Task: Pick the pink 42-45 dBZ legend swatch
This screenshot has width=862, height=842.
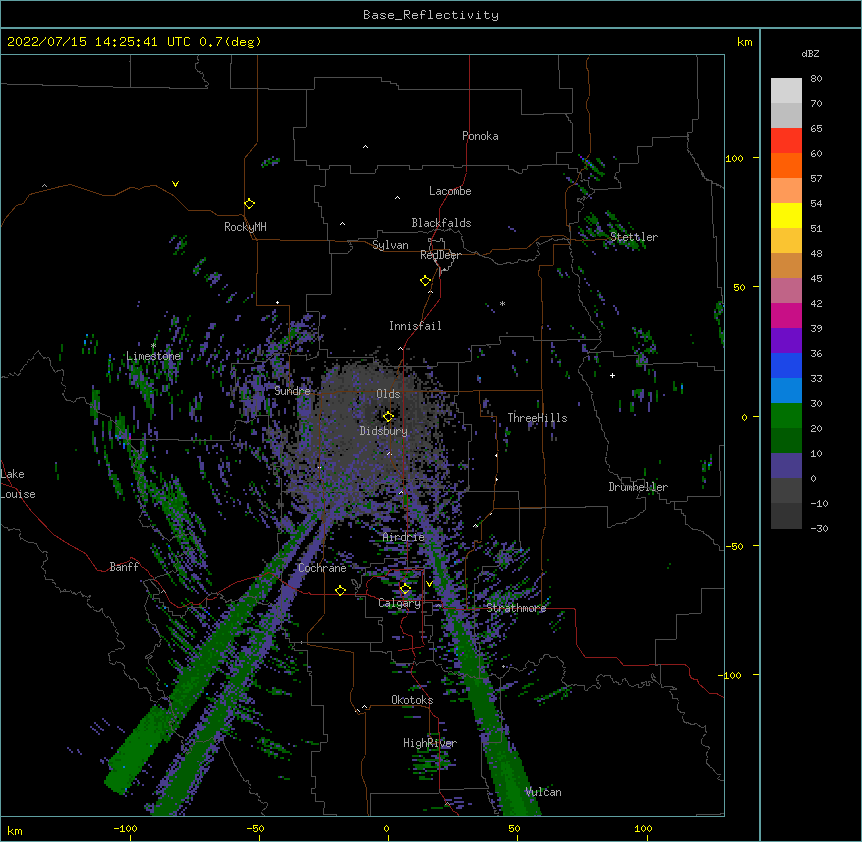Action: tap(786, 291)
